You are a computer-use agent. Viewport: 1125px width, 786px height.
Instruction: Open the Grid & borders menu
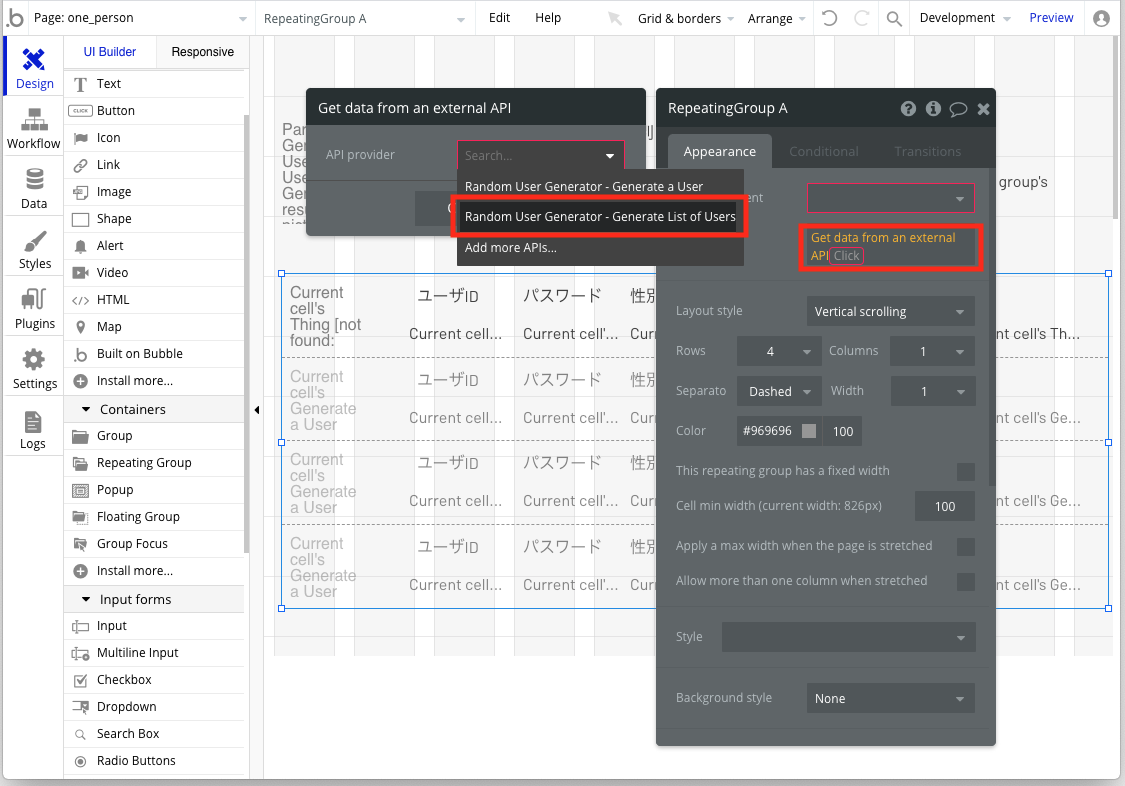click(x=685, y=19)
